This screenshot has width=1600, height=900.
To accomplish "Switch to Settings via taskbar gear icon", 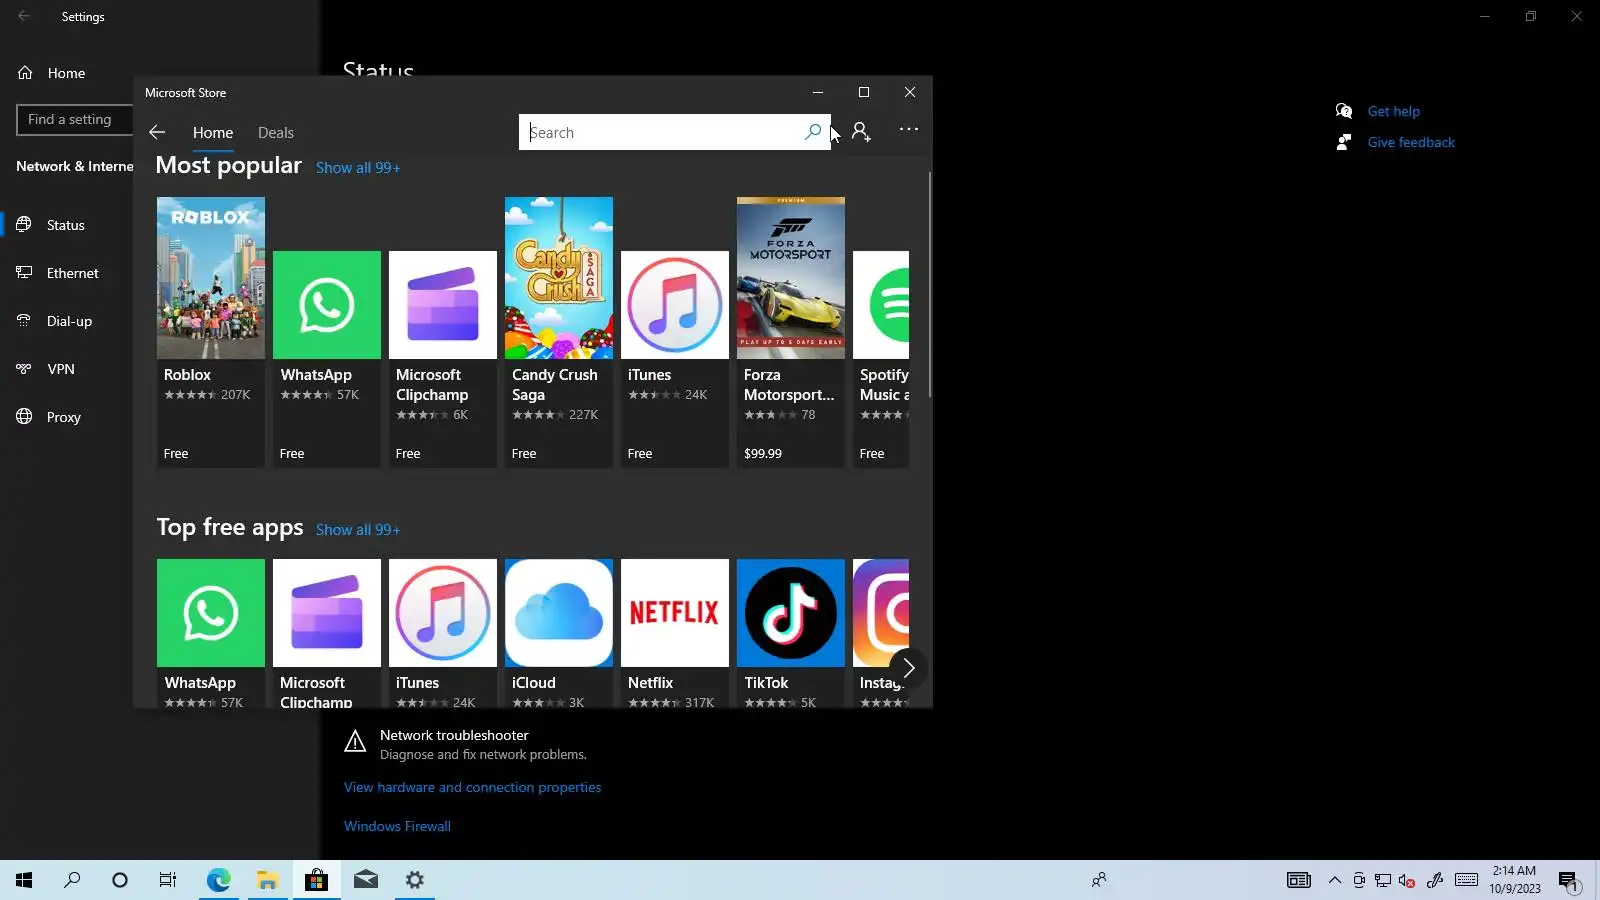I will pos(414,880).
